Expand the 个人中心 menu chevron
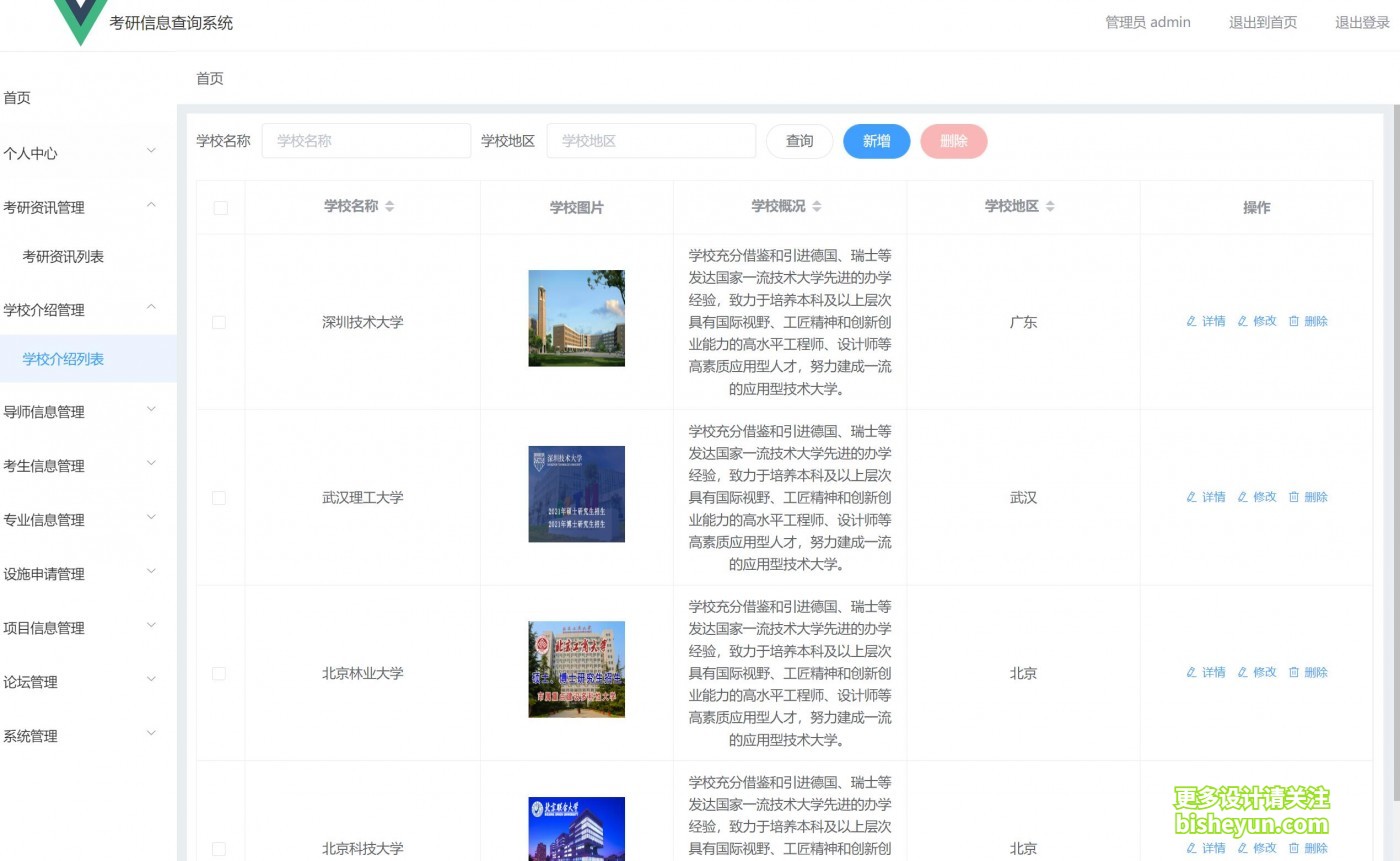1400x861 pixels. 151,151
